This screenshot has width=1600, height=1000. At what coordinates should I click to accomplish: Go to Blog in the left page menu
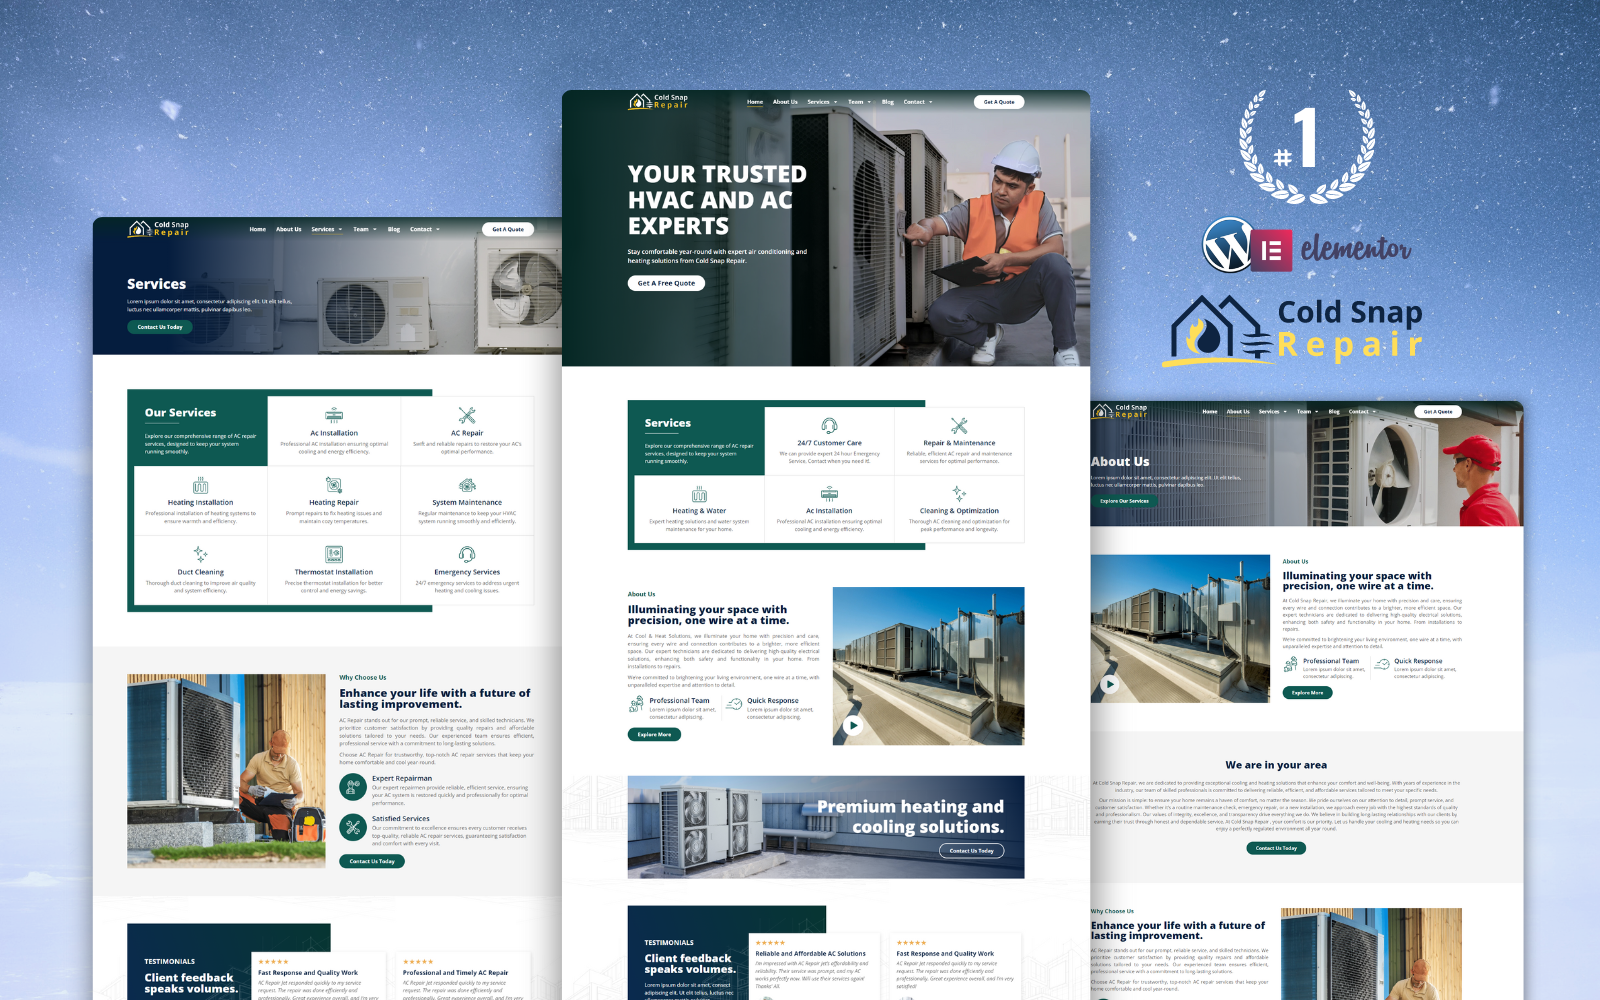(x=394, y=229)
